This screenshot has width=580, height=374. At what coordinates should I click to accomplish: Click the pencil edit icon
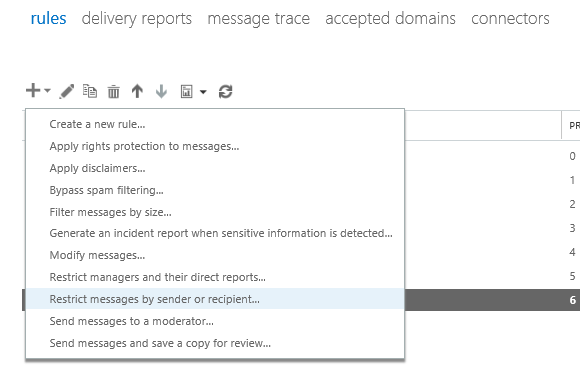[x=67, y=91]
